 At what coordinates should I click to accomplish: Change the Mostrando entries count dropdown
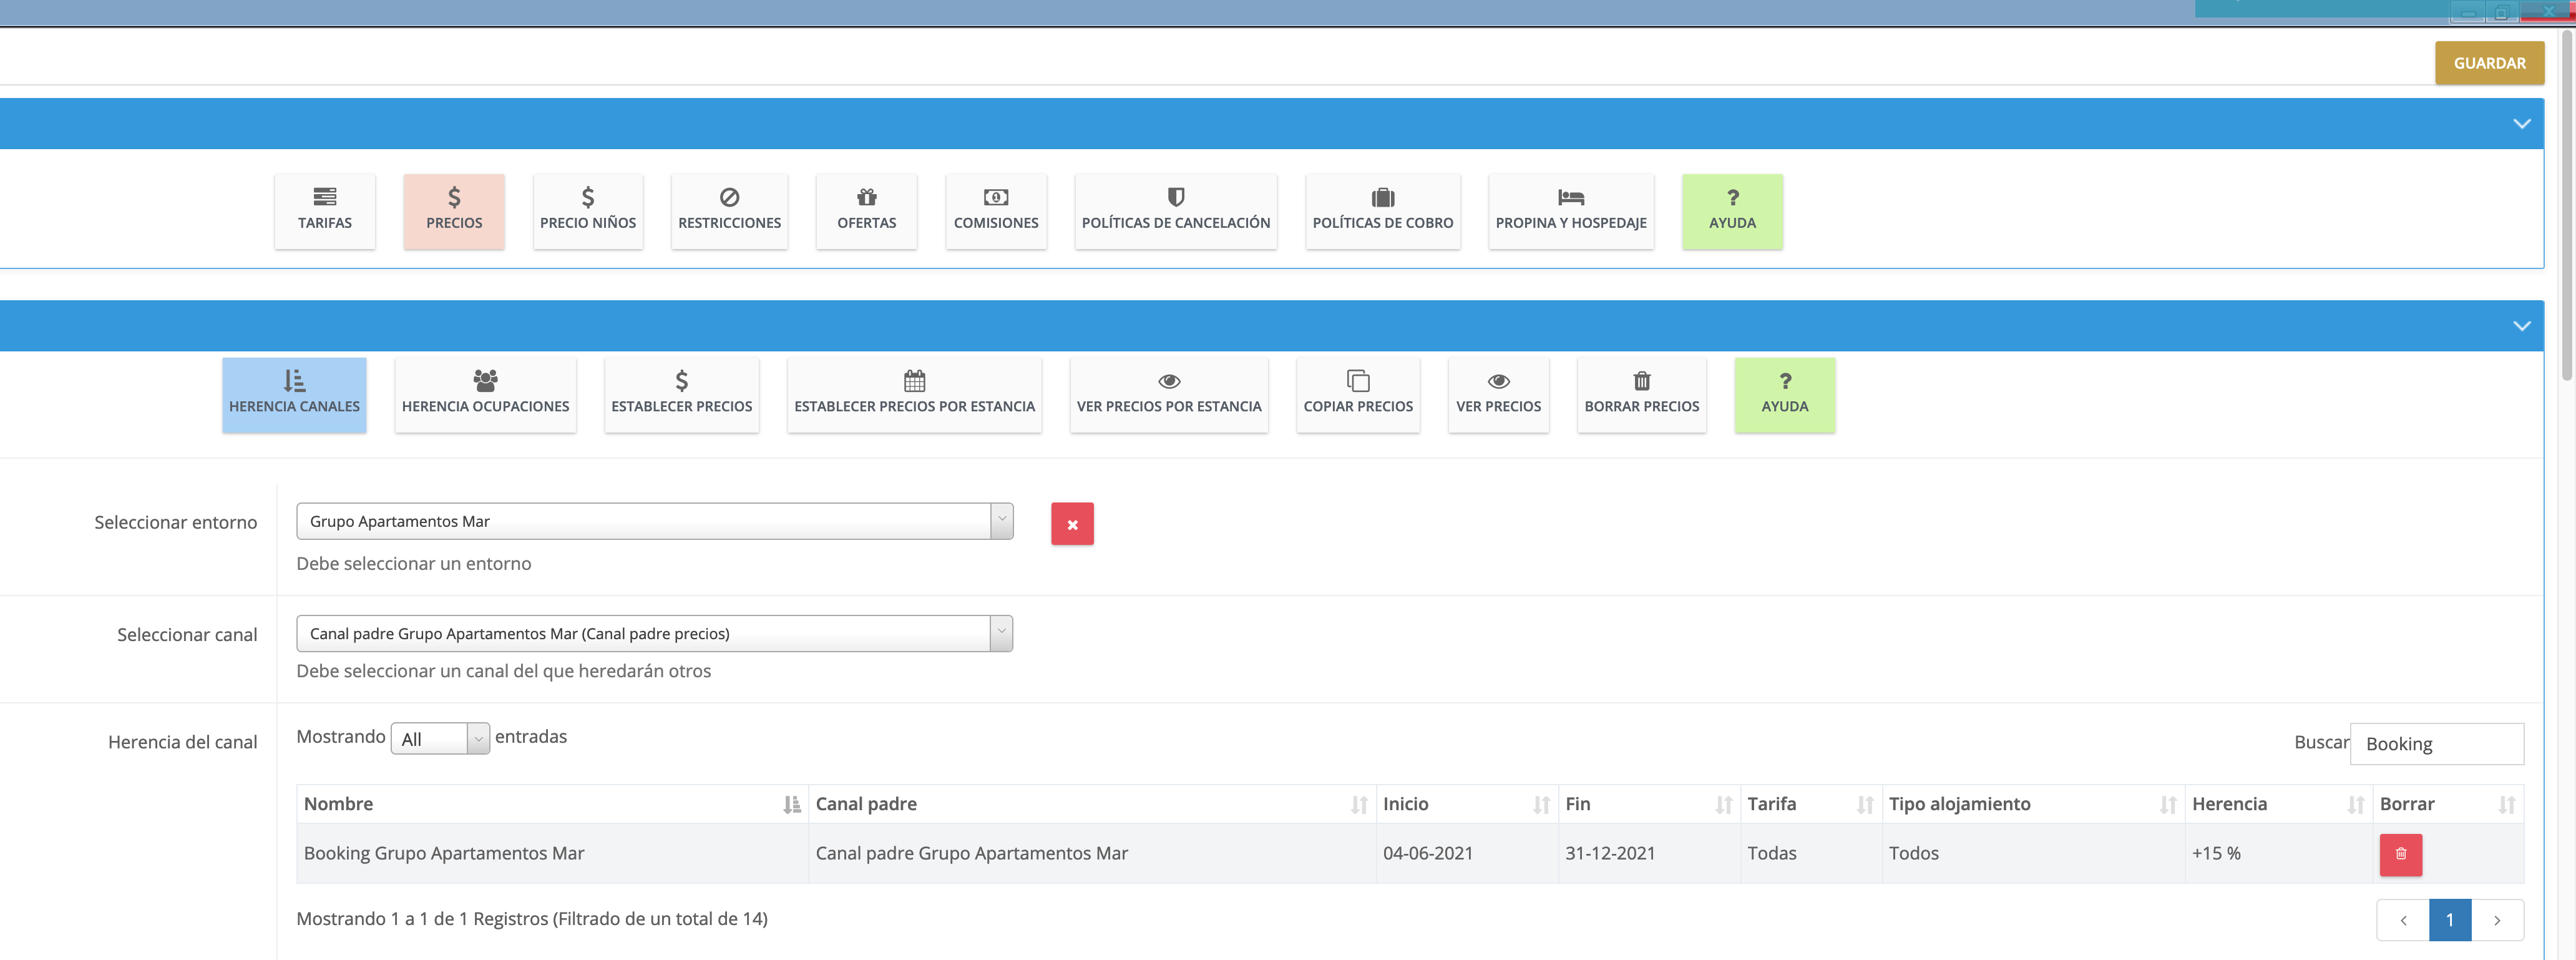tap(439, 739)
